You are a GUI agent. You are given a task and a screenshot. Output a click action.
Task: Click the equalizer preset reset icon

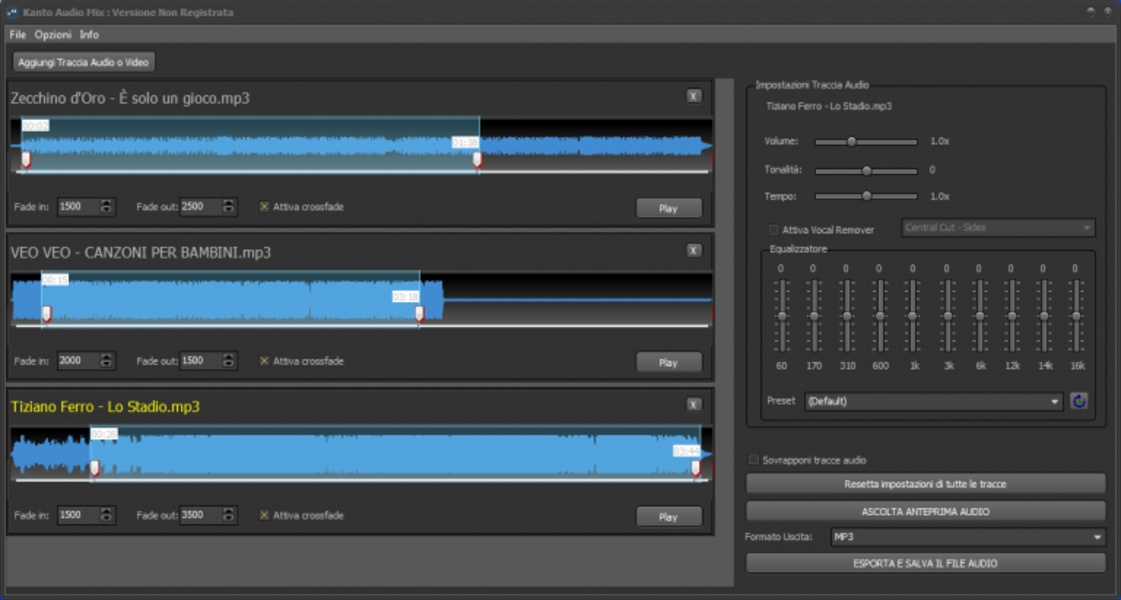[1079, 401]
